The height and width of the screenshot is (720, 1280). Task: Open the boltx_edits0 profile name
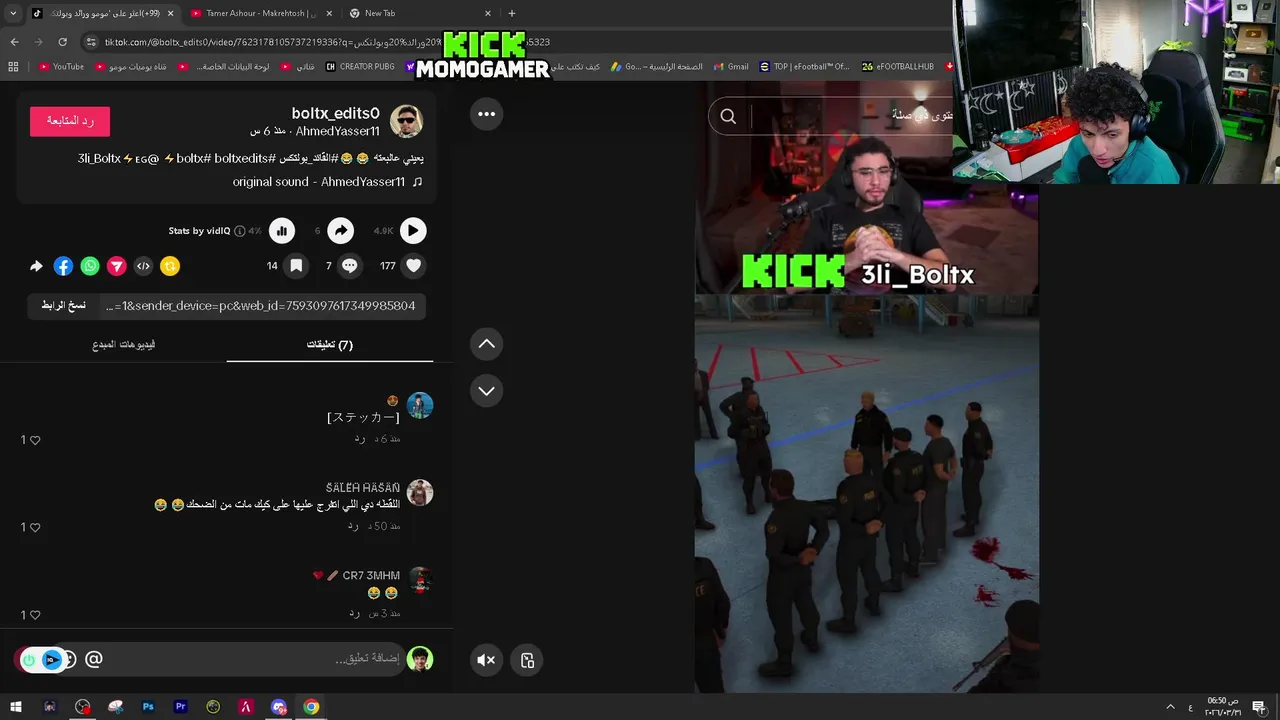click(335, 113)
